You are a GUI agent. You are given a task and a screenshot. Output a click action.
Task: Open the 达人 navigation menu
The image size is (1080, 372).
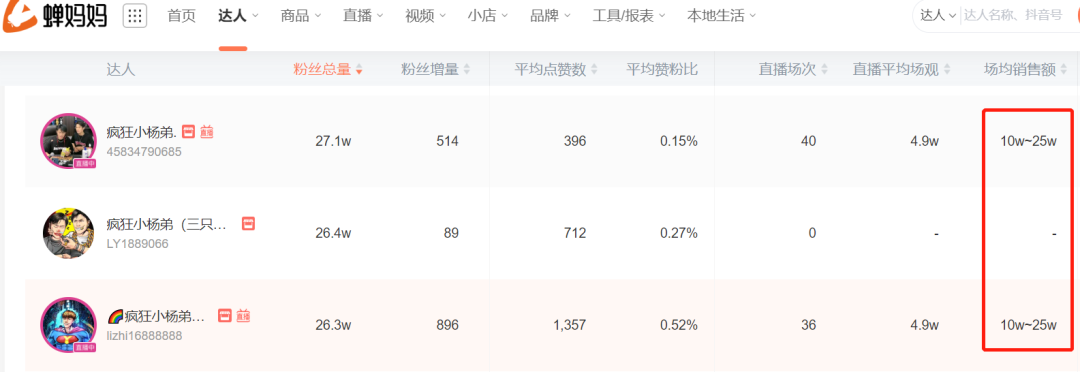[x=238, y=16]
